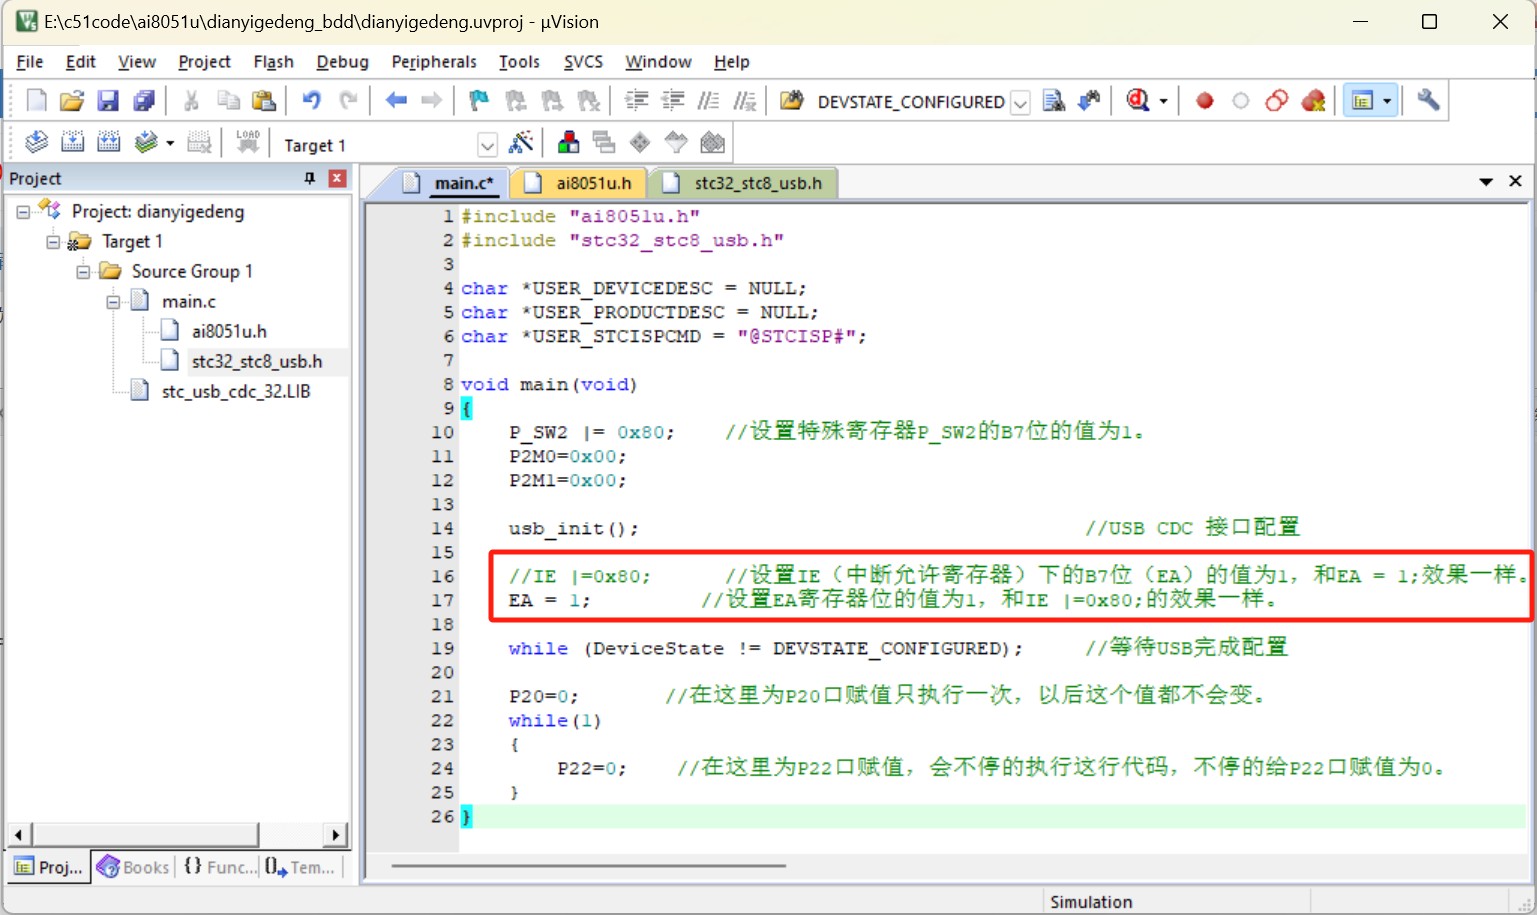Save the current file
1537x915 pixels.
pyautogui.click(x=107, y=100)
